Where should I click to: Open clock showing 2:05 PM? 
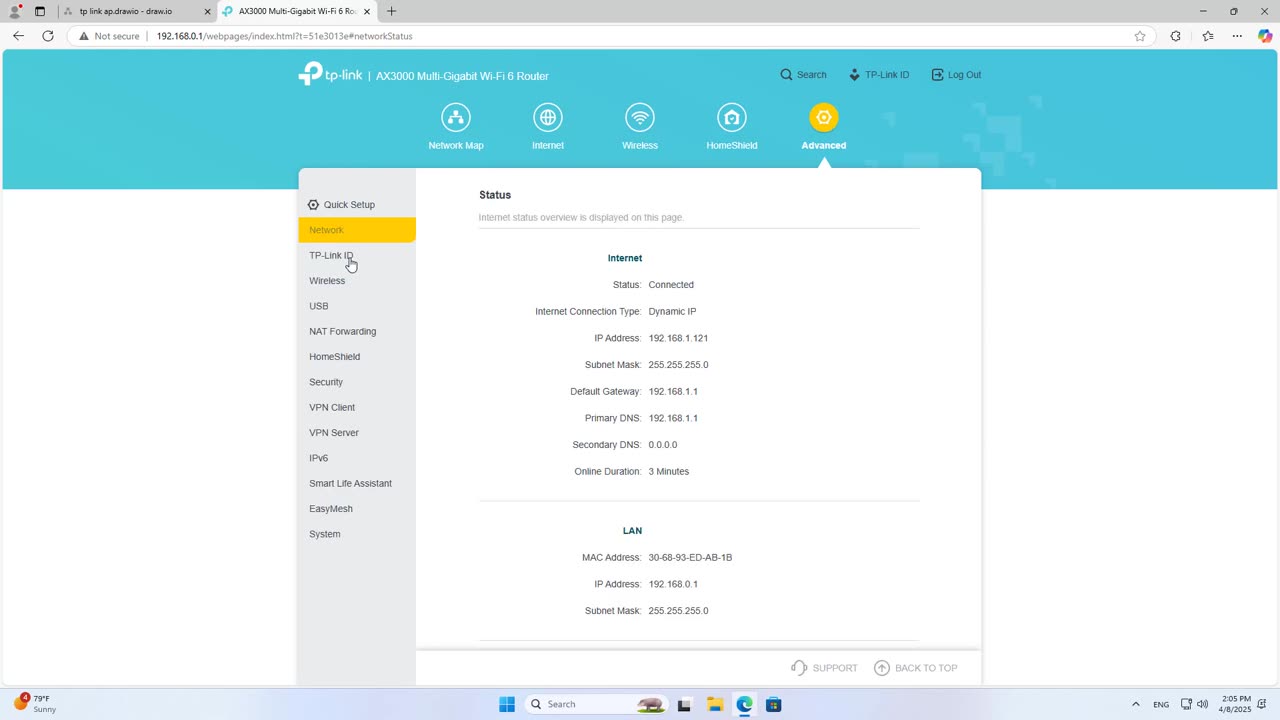tap(1236, 704)
